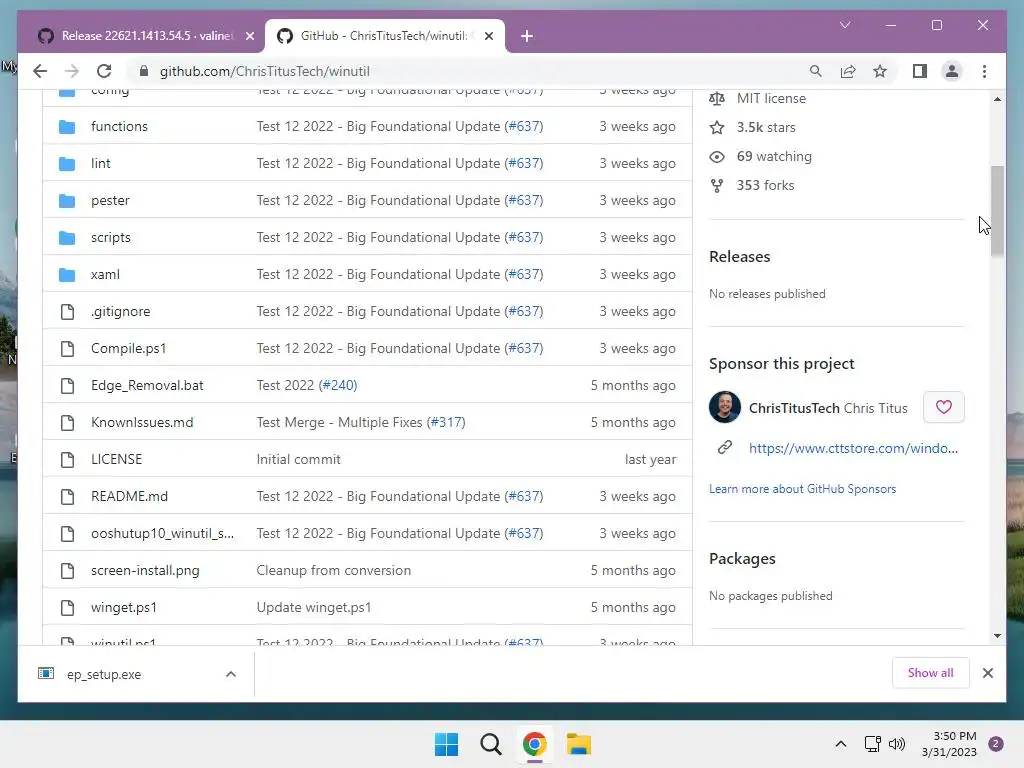Open the xaml folder

105,274
